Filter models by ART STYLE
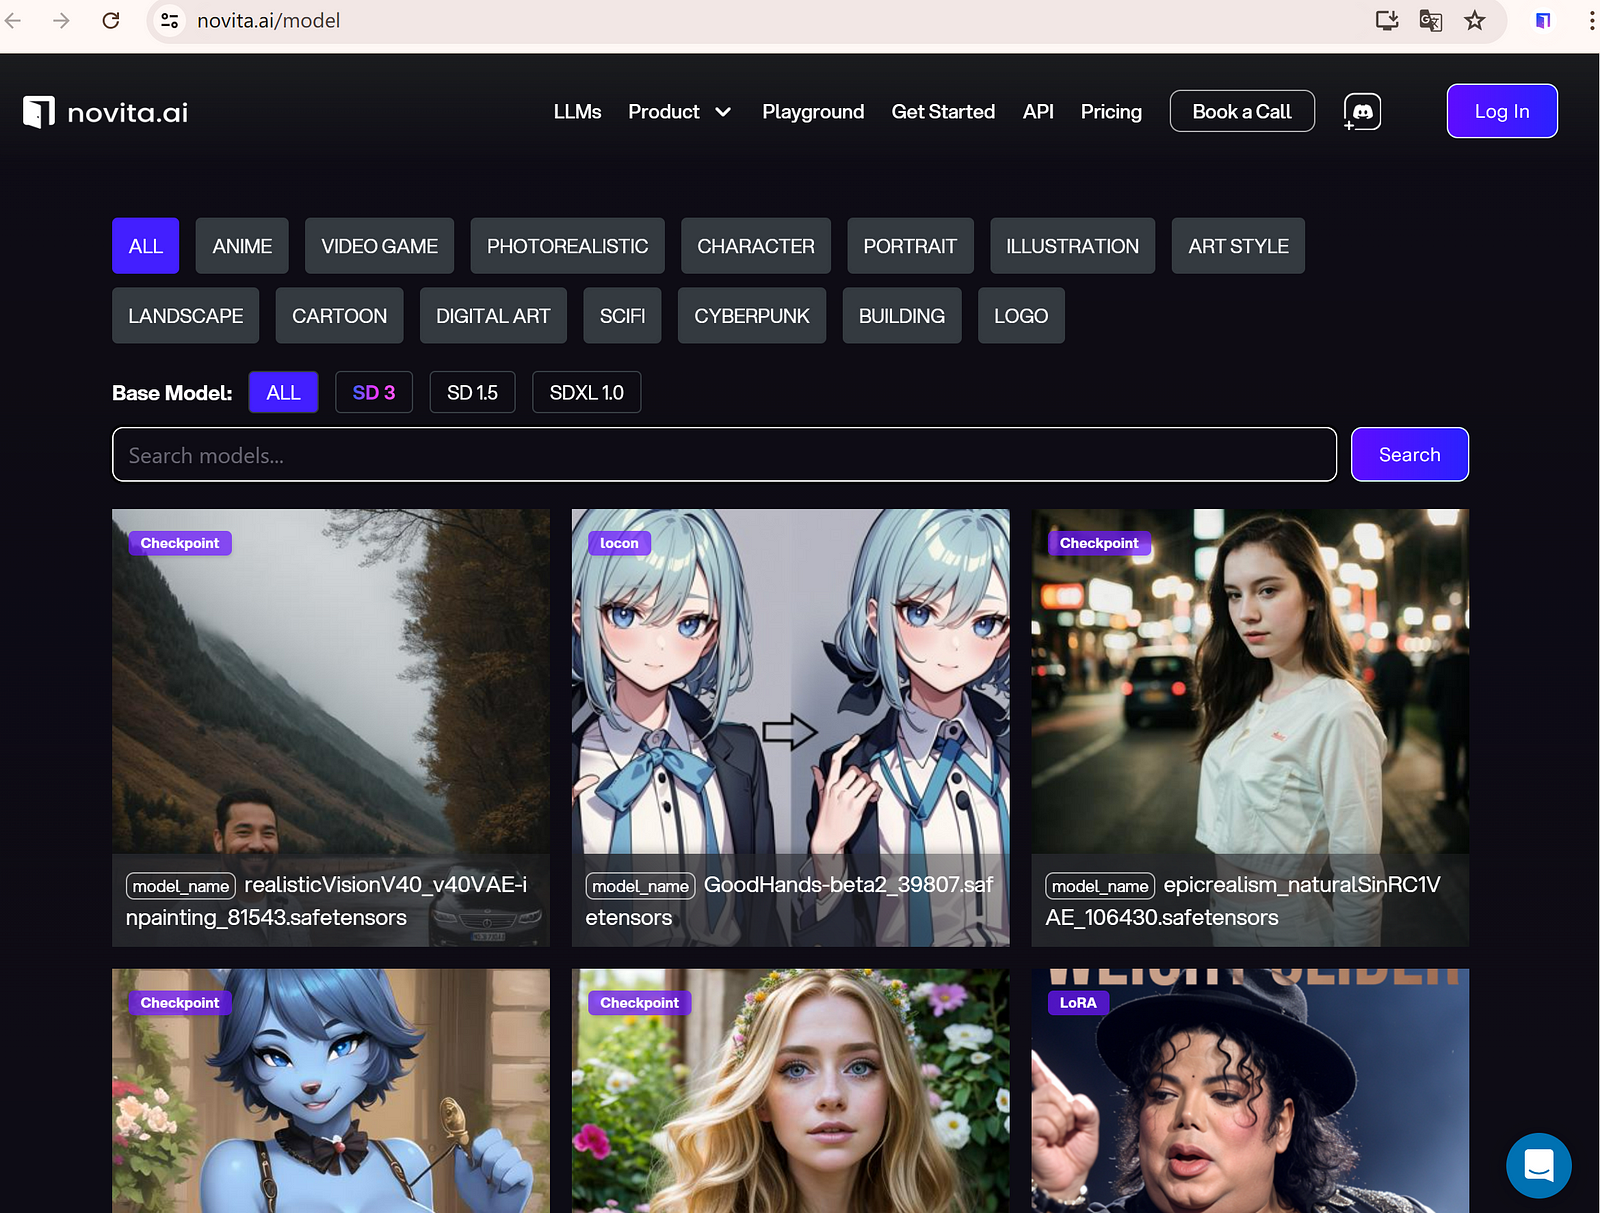This screenshot has height=1213, width=1600. (1238, 246)
